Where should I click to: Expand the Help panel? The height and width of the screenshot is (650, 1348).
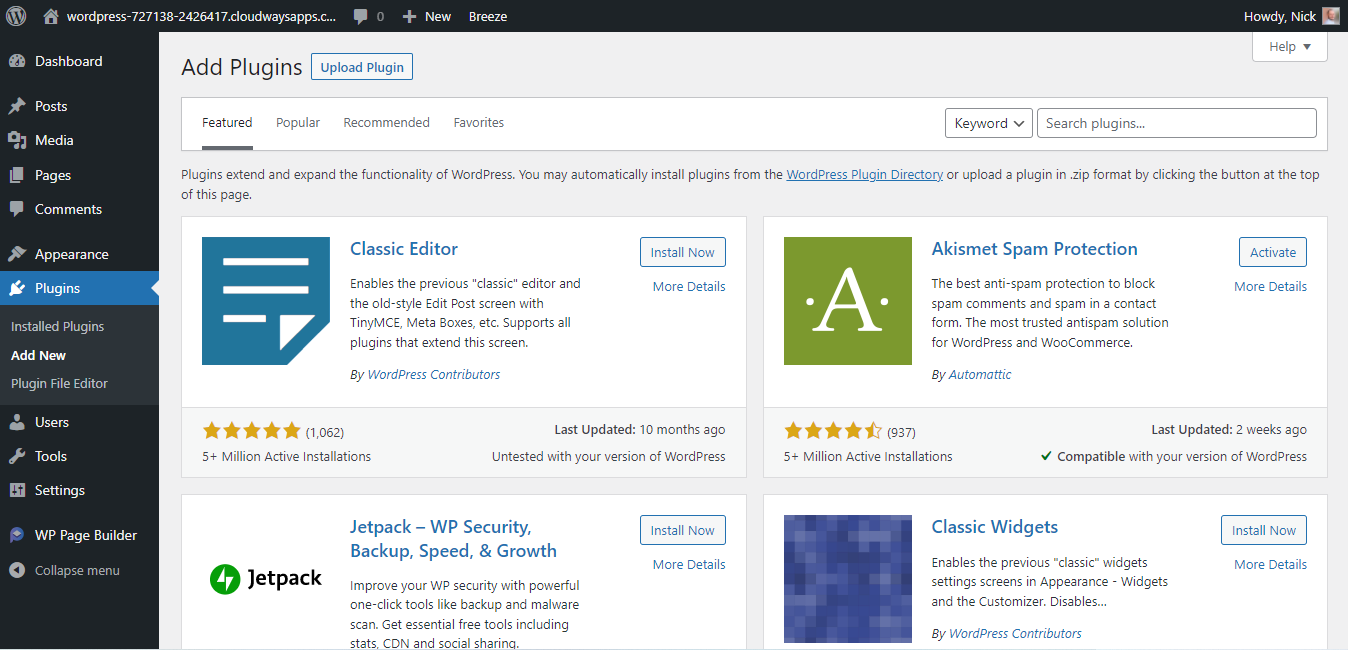tap(1289, 46)
